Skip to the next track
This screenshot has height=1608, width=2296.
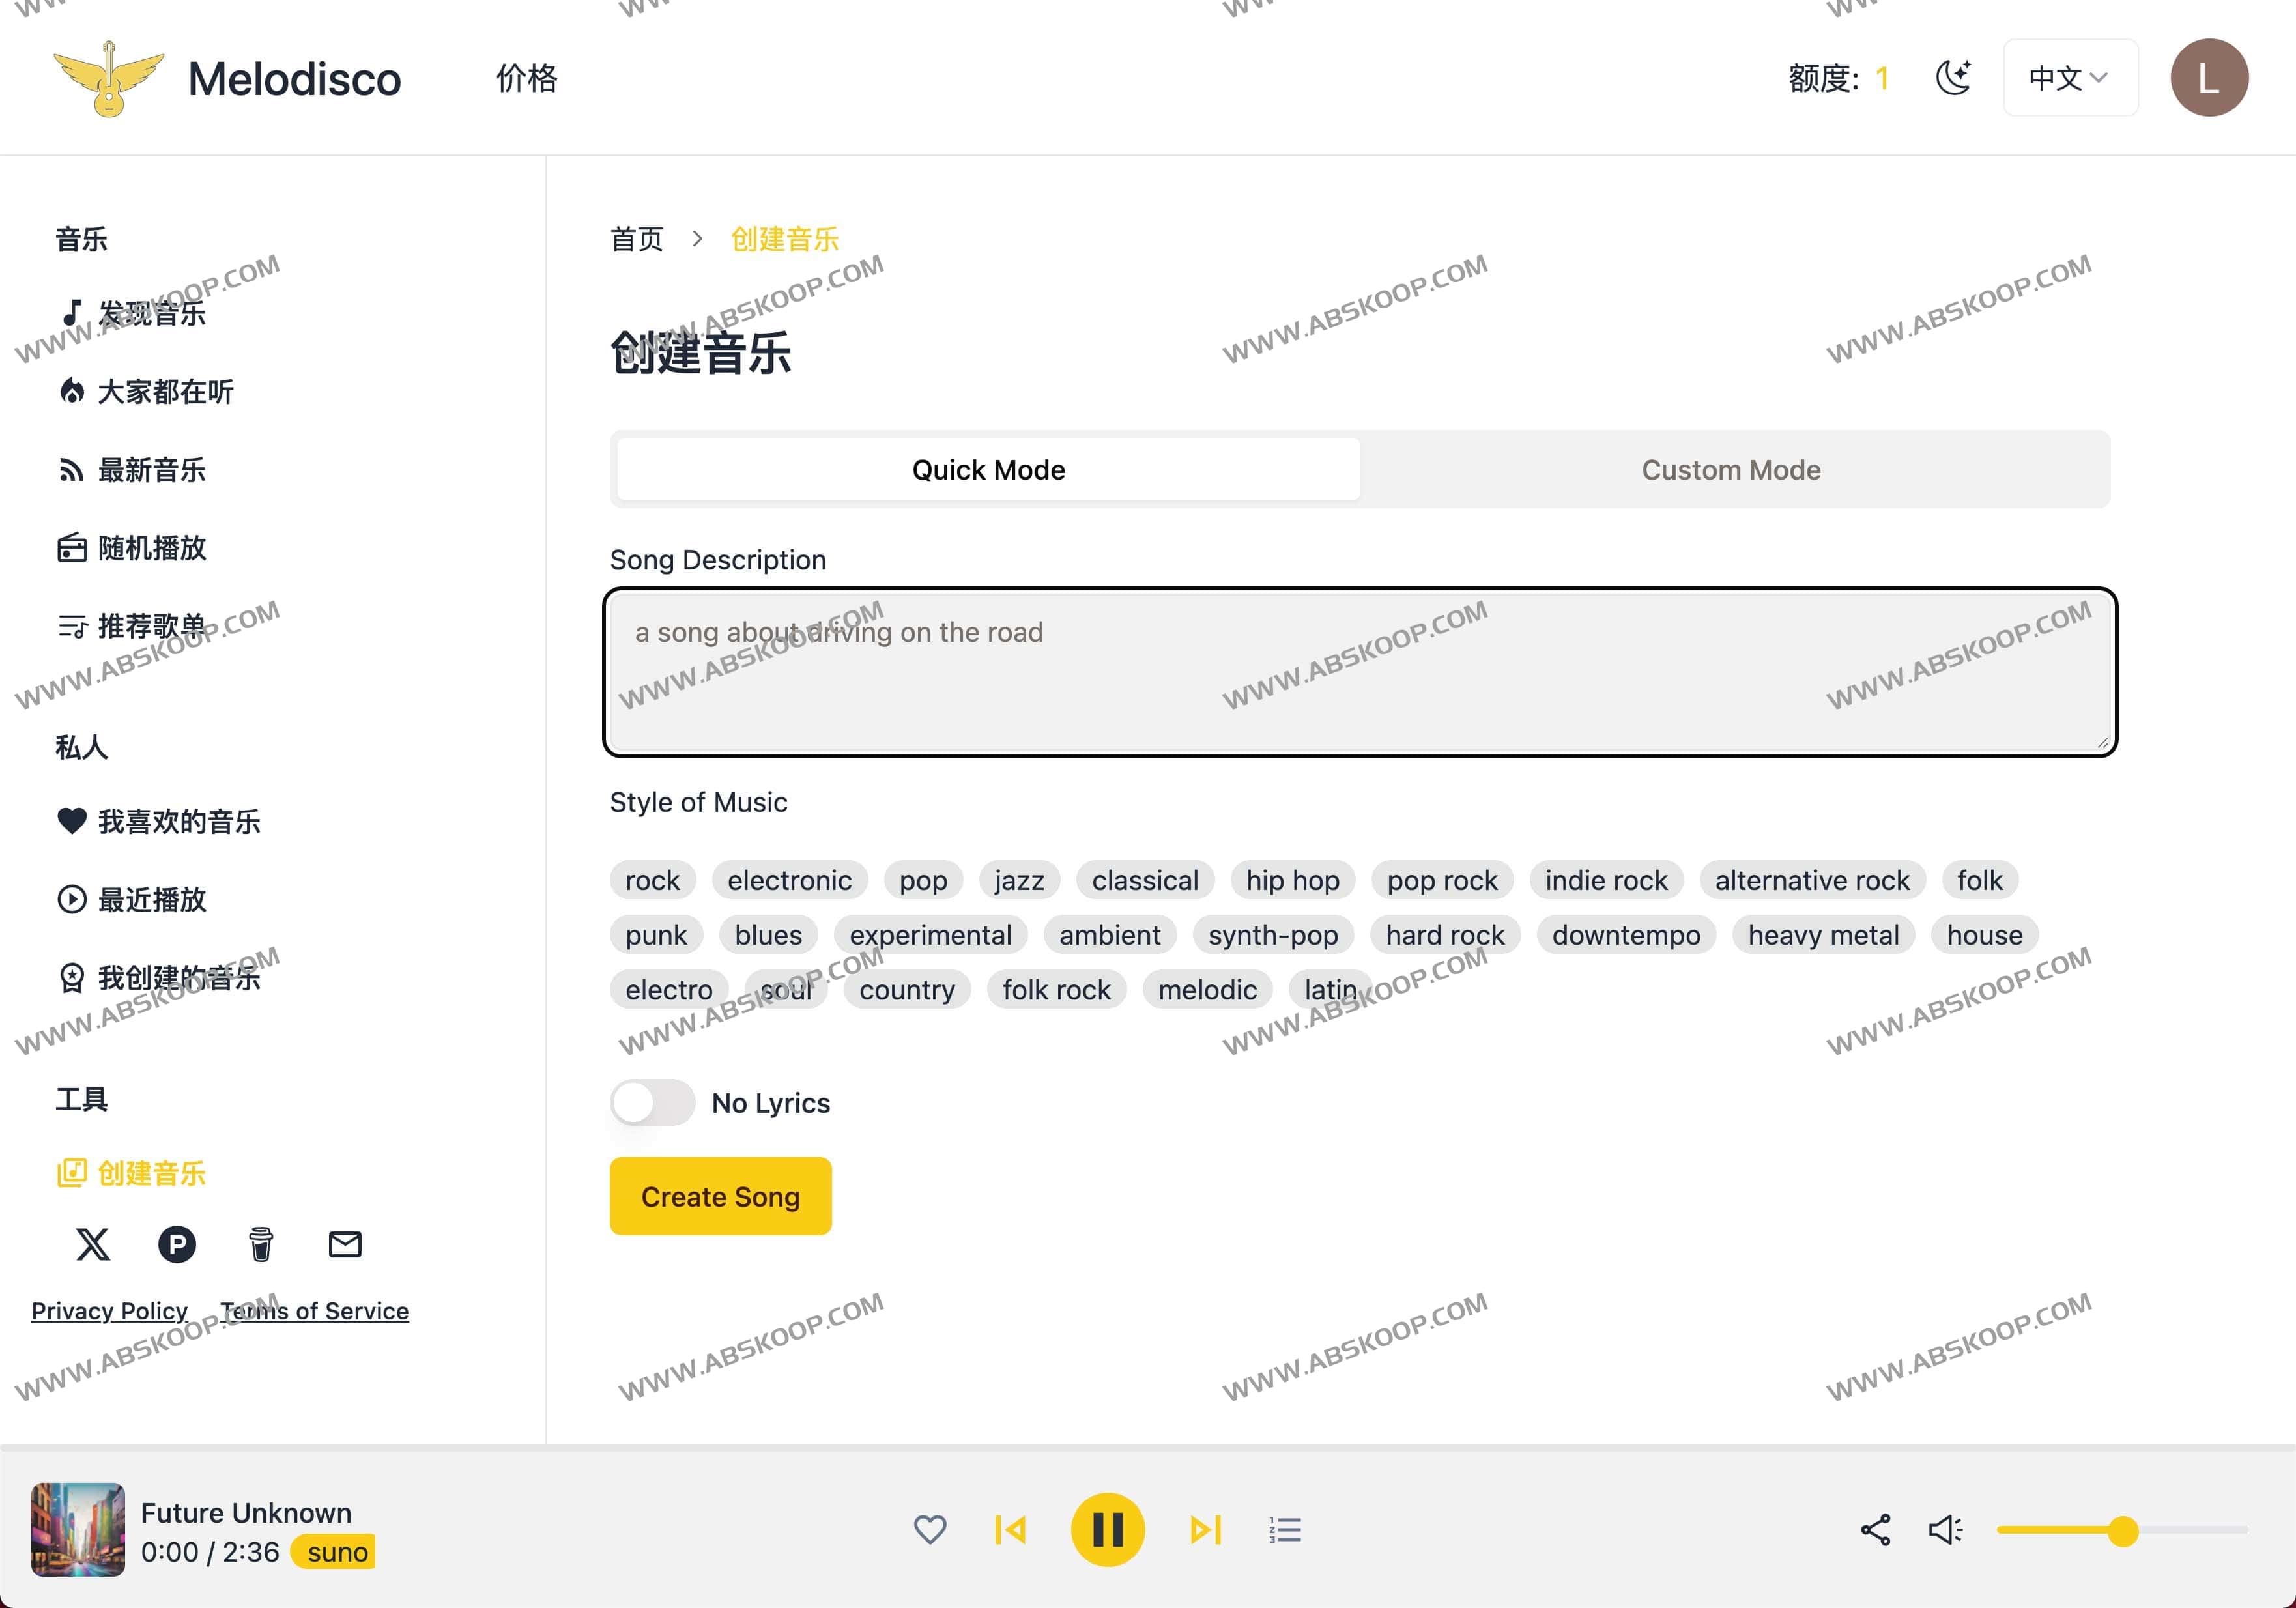(x=1205, y=1530)
